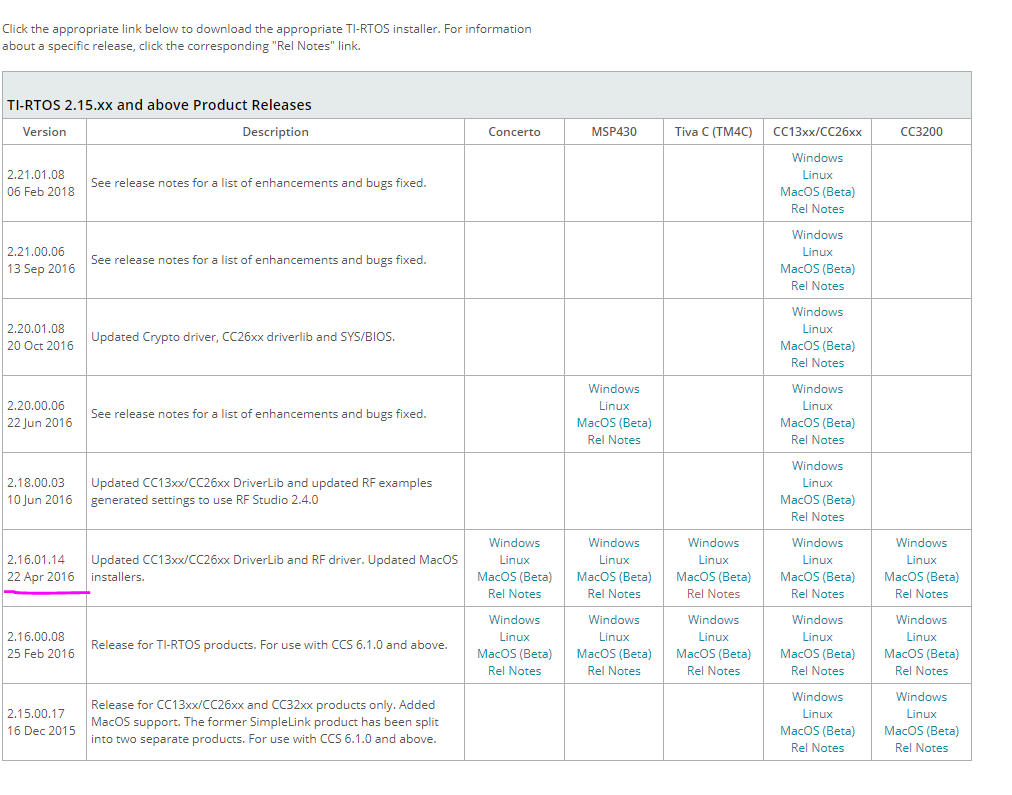Open Linux installer for 2.21.01.08 CC13xx/CC26xx
1012x795 pixels.
pyautogui.click(x=817, y=175)
